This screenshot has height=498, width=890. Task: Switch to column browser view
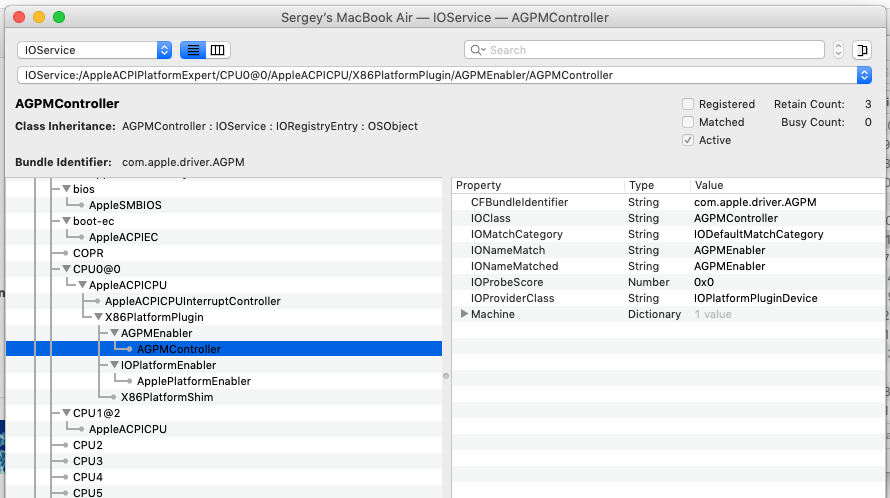point(217,50)
